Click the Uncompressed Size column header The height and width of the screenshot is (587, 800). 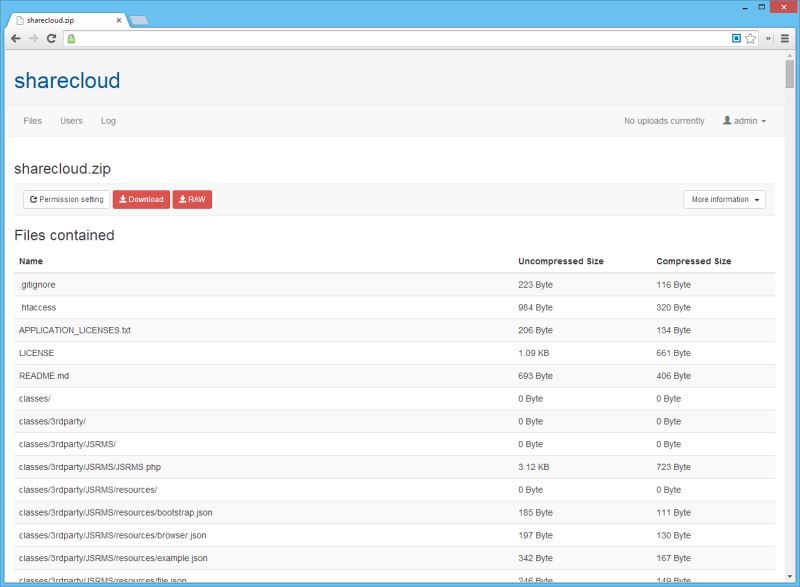pyautogui.click(x=561, y=261)
